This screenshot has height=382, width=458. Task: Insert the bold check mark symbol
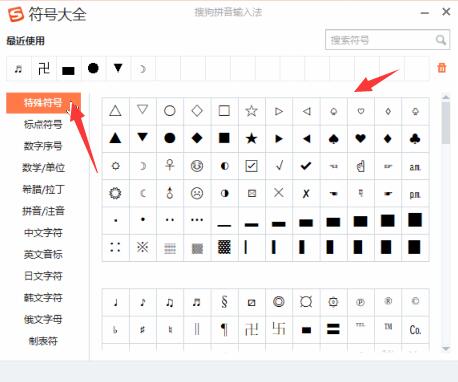306,166
